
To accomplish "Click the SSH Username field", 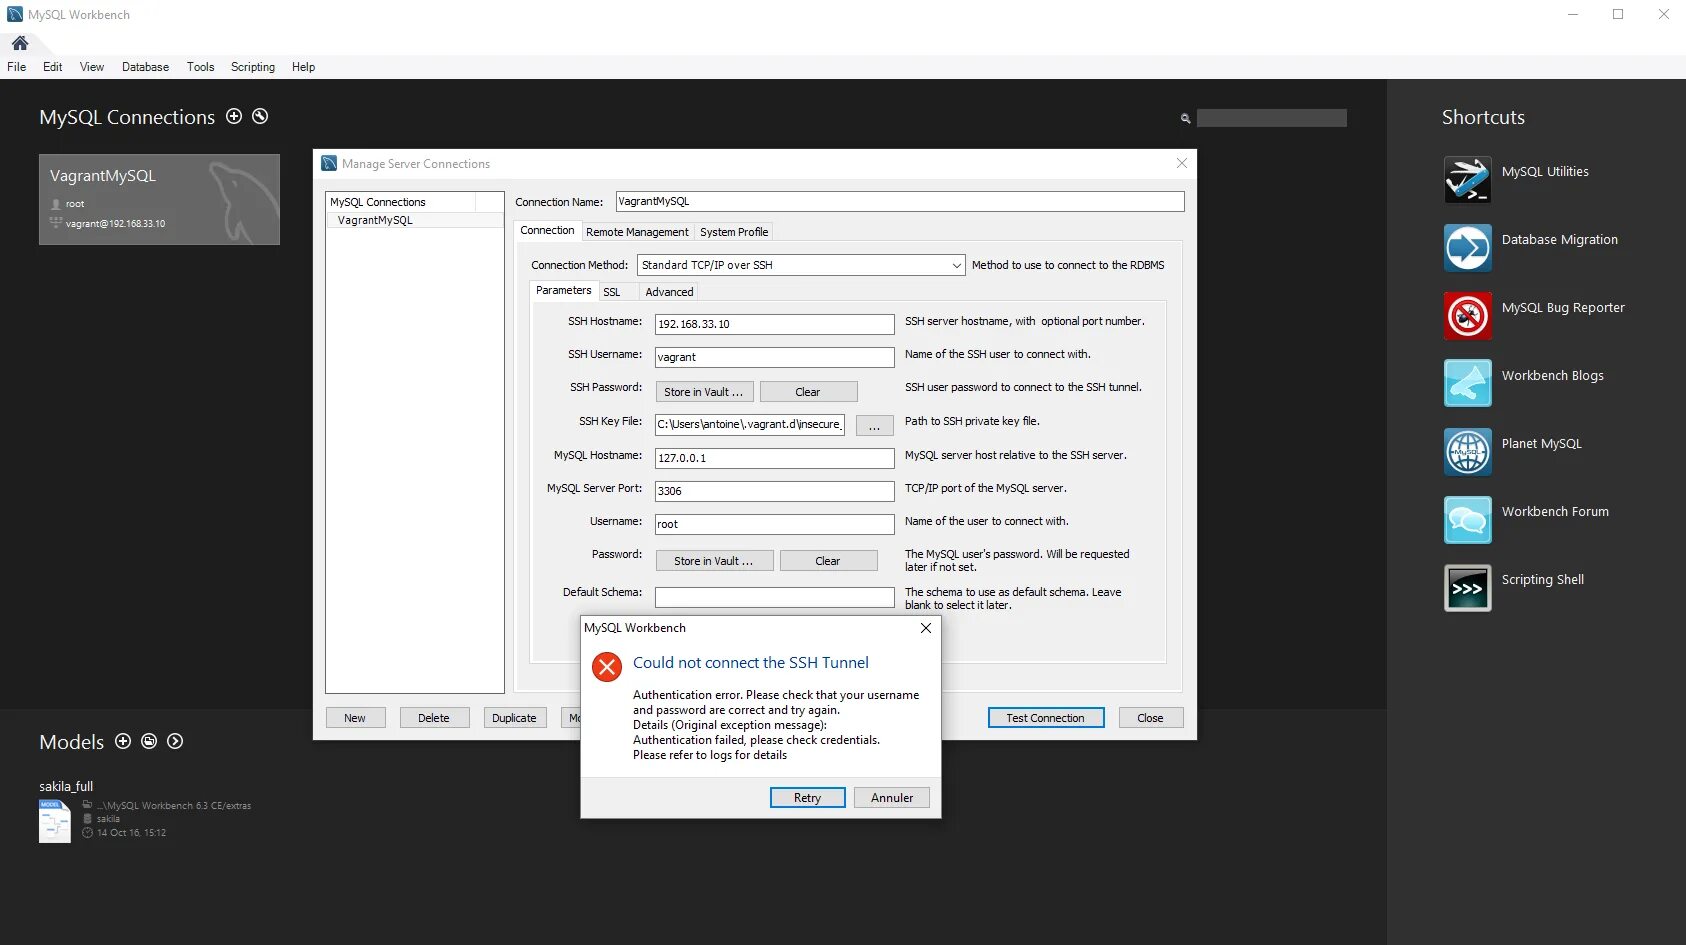I will [775, 357].
